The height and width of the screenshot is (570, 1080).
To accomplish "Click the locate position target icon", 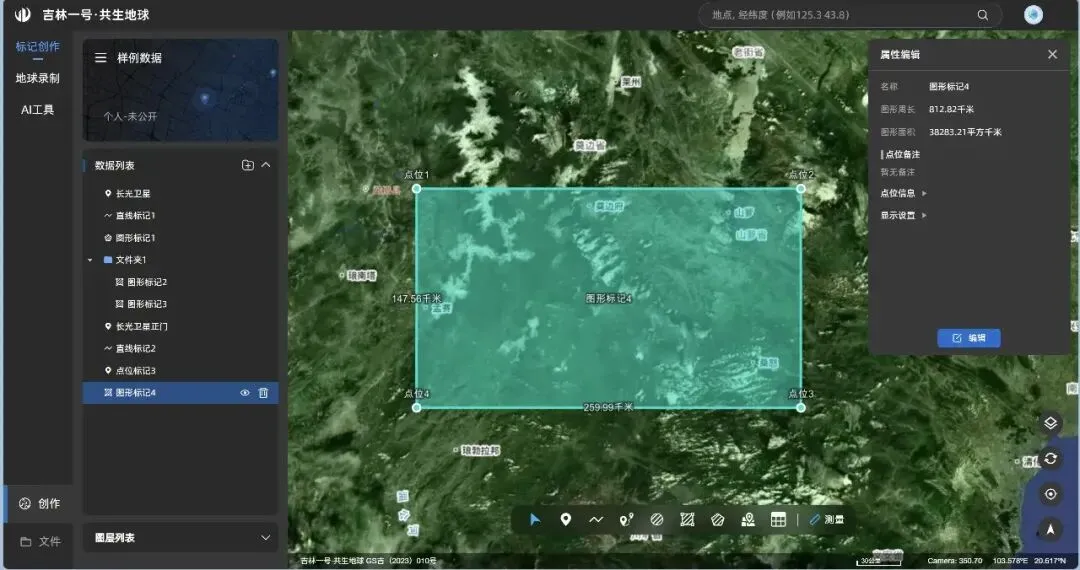I will [x=1050, y=494].
